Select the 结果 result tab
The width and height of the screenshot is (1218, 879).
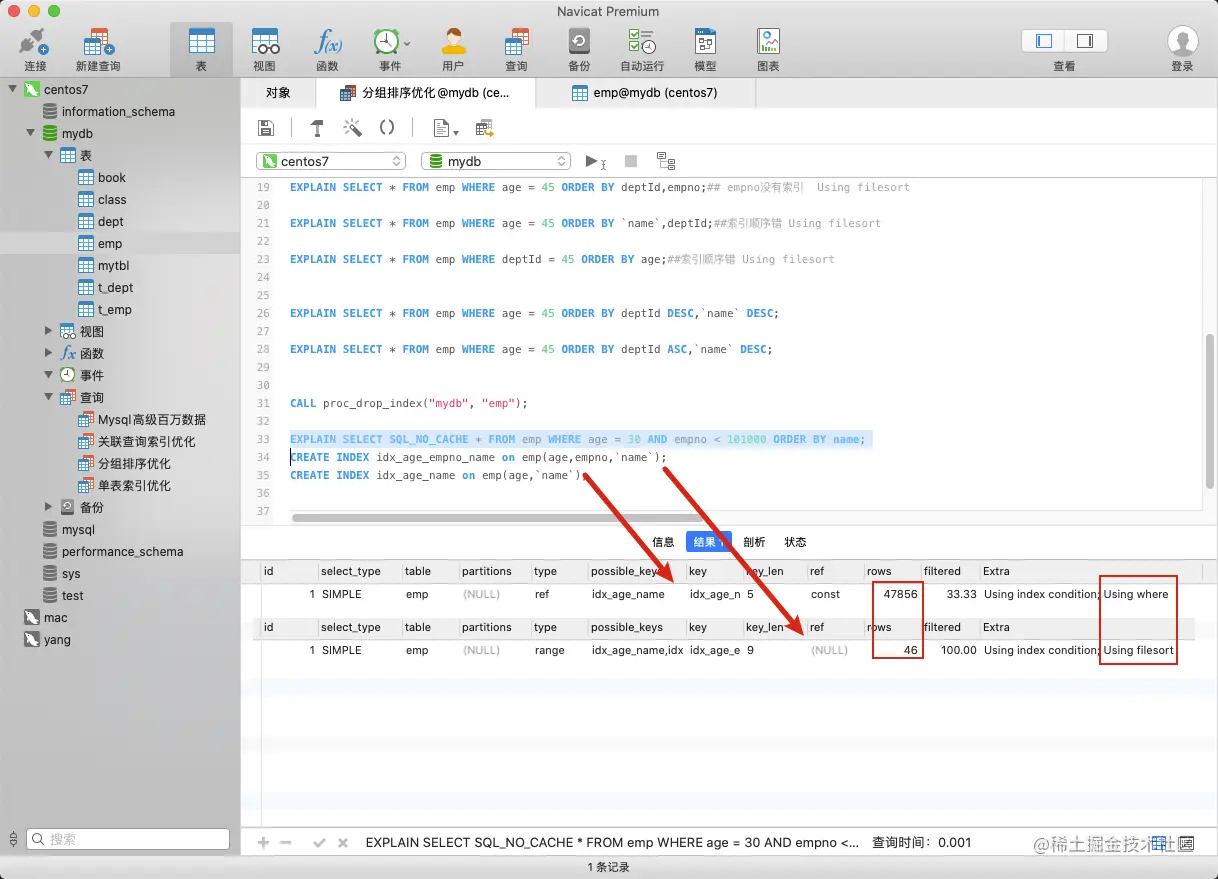point(709,542)
